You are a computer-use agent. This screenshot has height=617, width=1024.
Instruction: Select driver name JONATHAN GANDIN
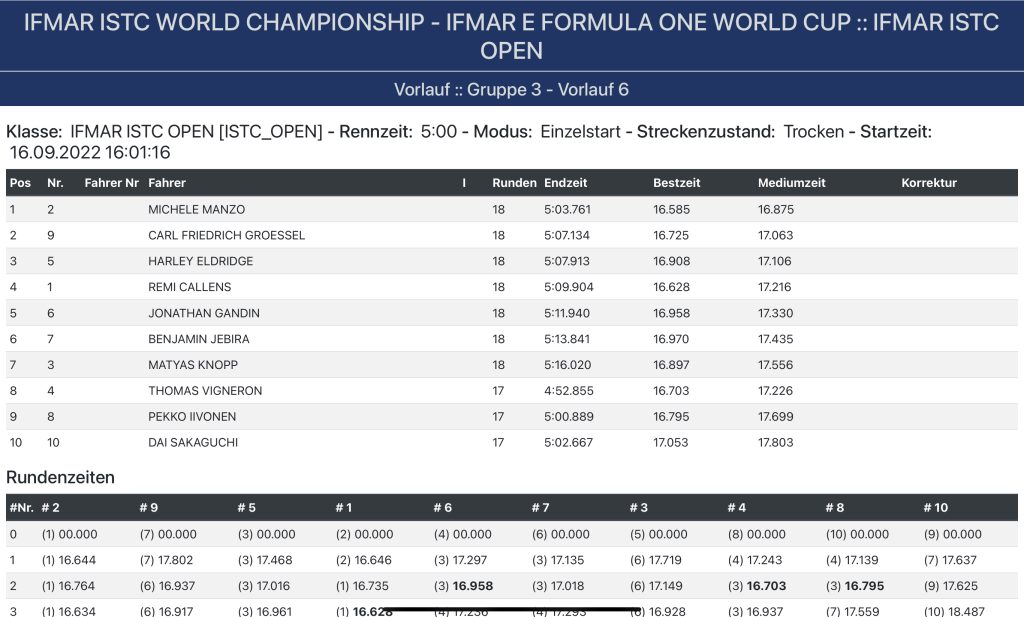pos(204,313)
